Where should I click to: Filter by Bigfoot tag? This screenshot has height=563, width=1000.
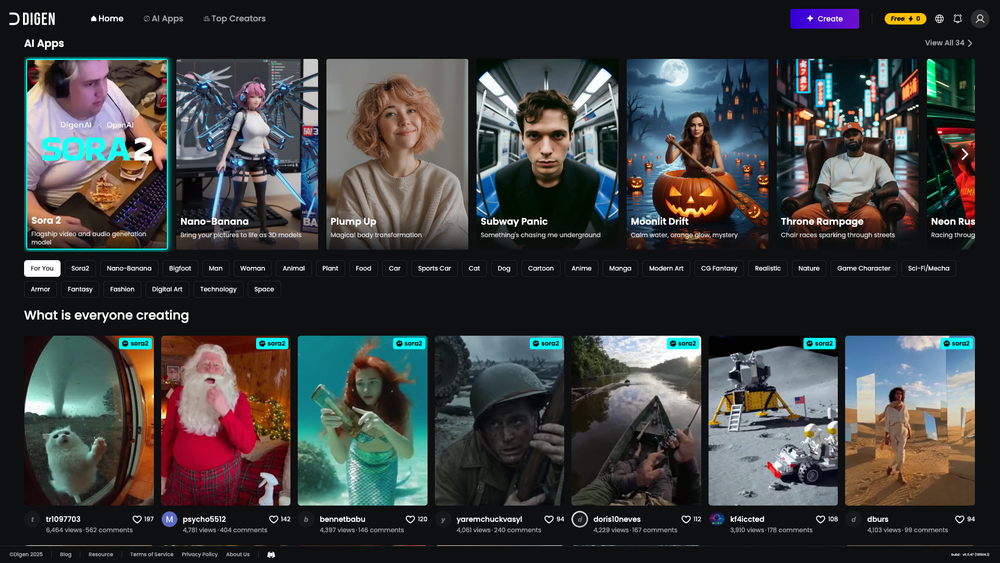(x=180, y=268)
